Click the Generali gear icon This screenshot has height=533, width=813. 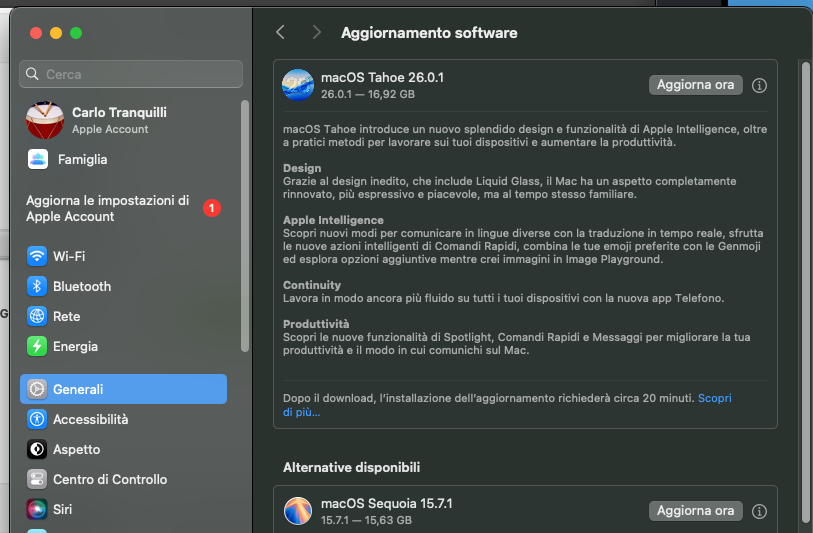coord(37,389)
